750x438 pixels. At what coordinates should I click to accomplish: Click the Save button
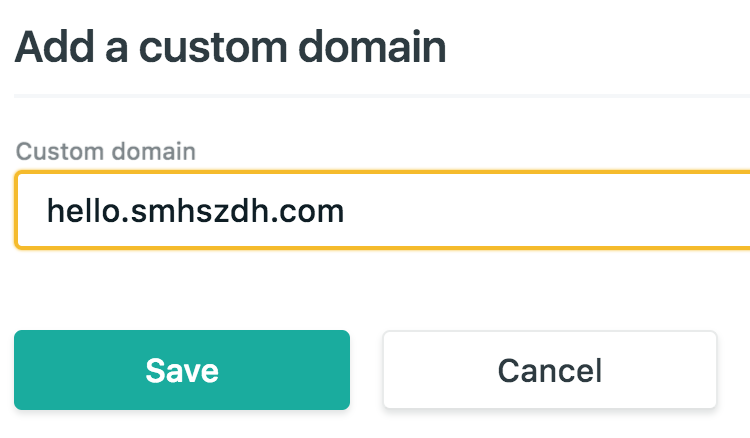point(182,370)
